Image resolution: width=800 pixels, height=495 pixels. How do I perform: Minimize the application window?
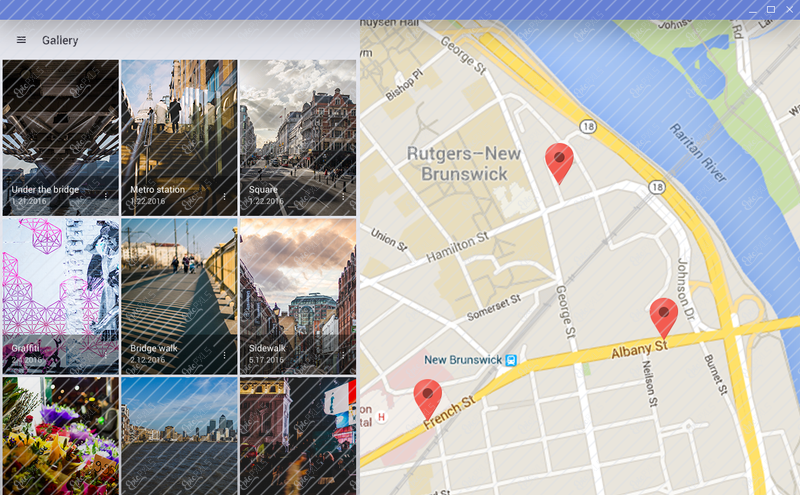(x=753, y=11)
